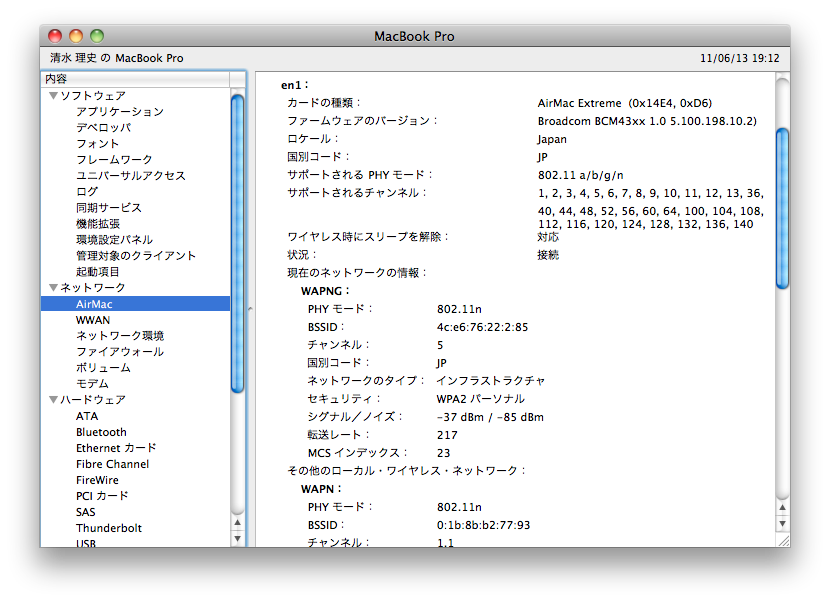Select 同期サービス in the sidebar

click(x=109, y=208)
